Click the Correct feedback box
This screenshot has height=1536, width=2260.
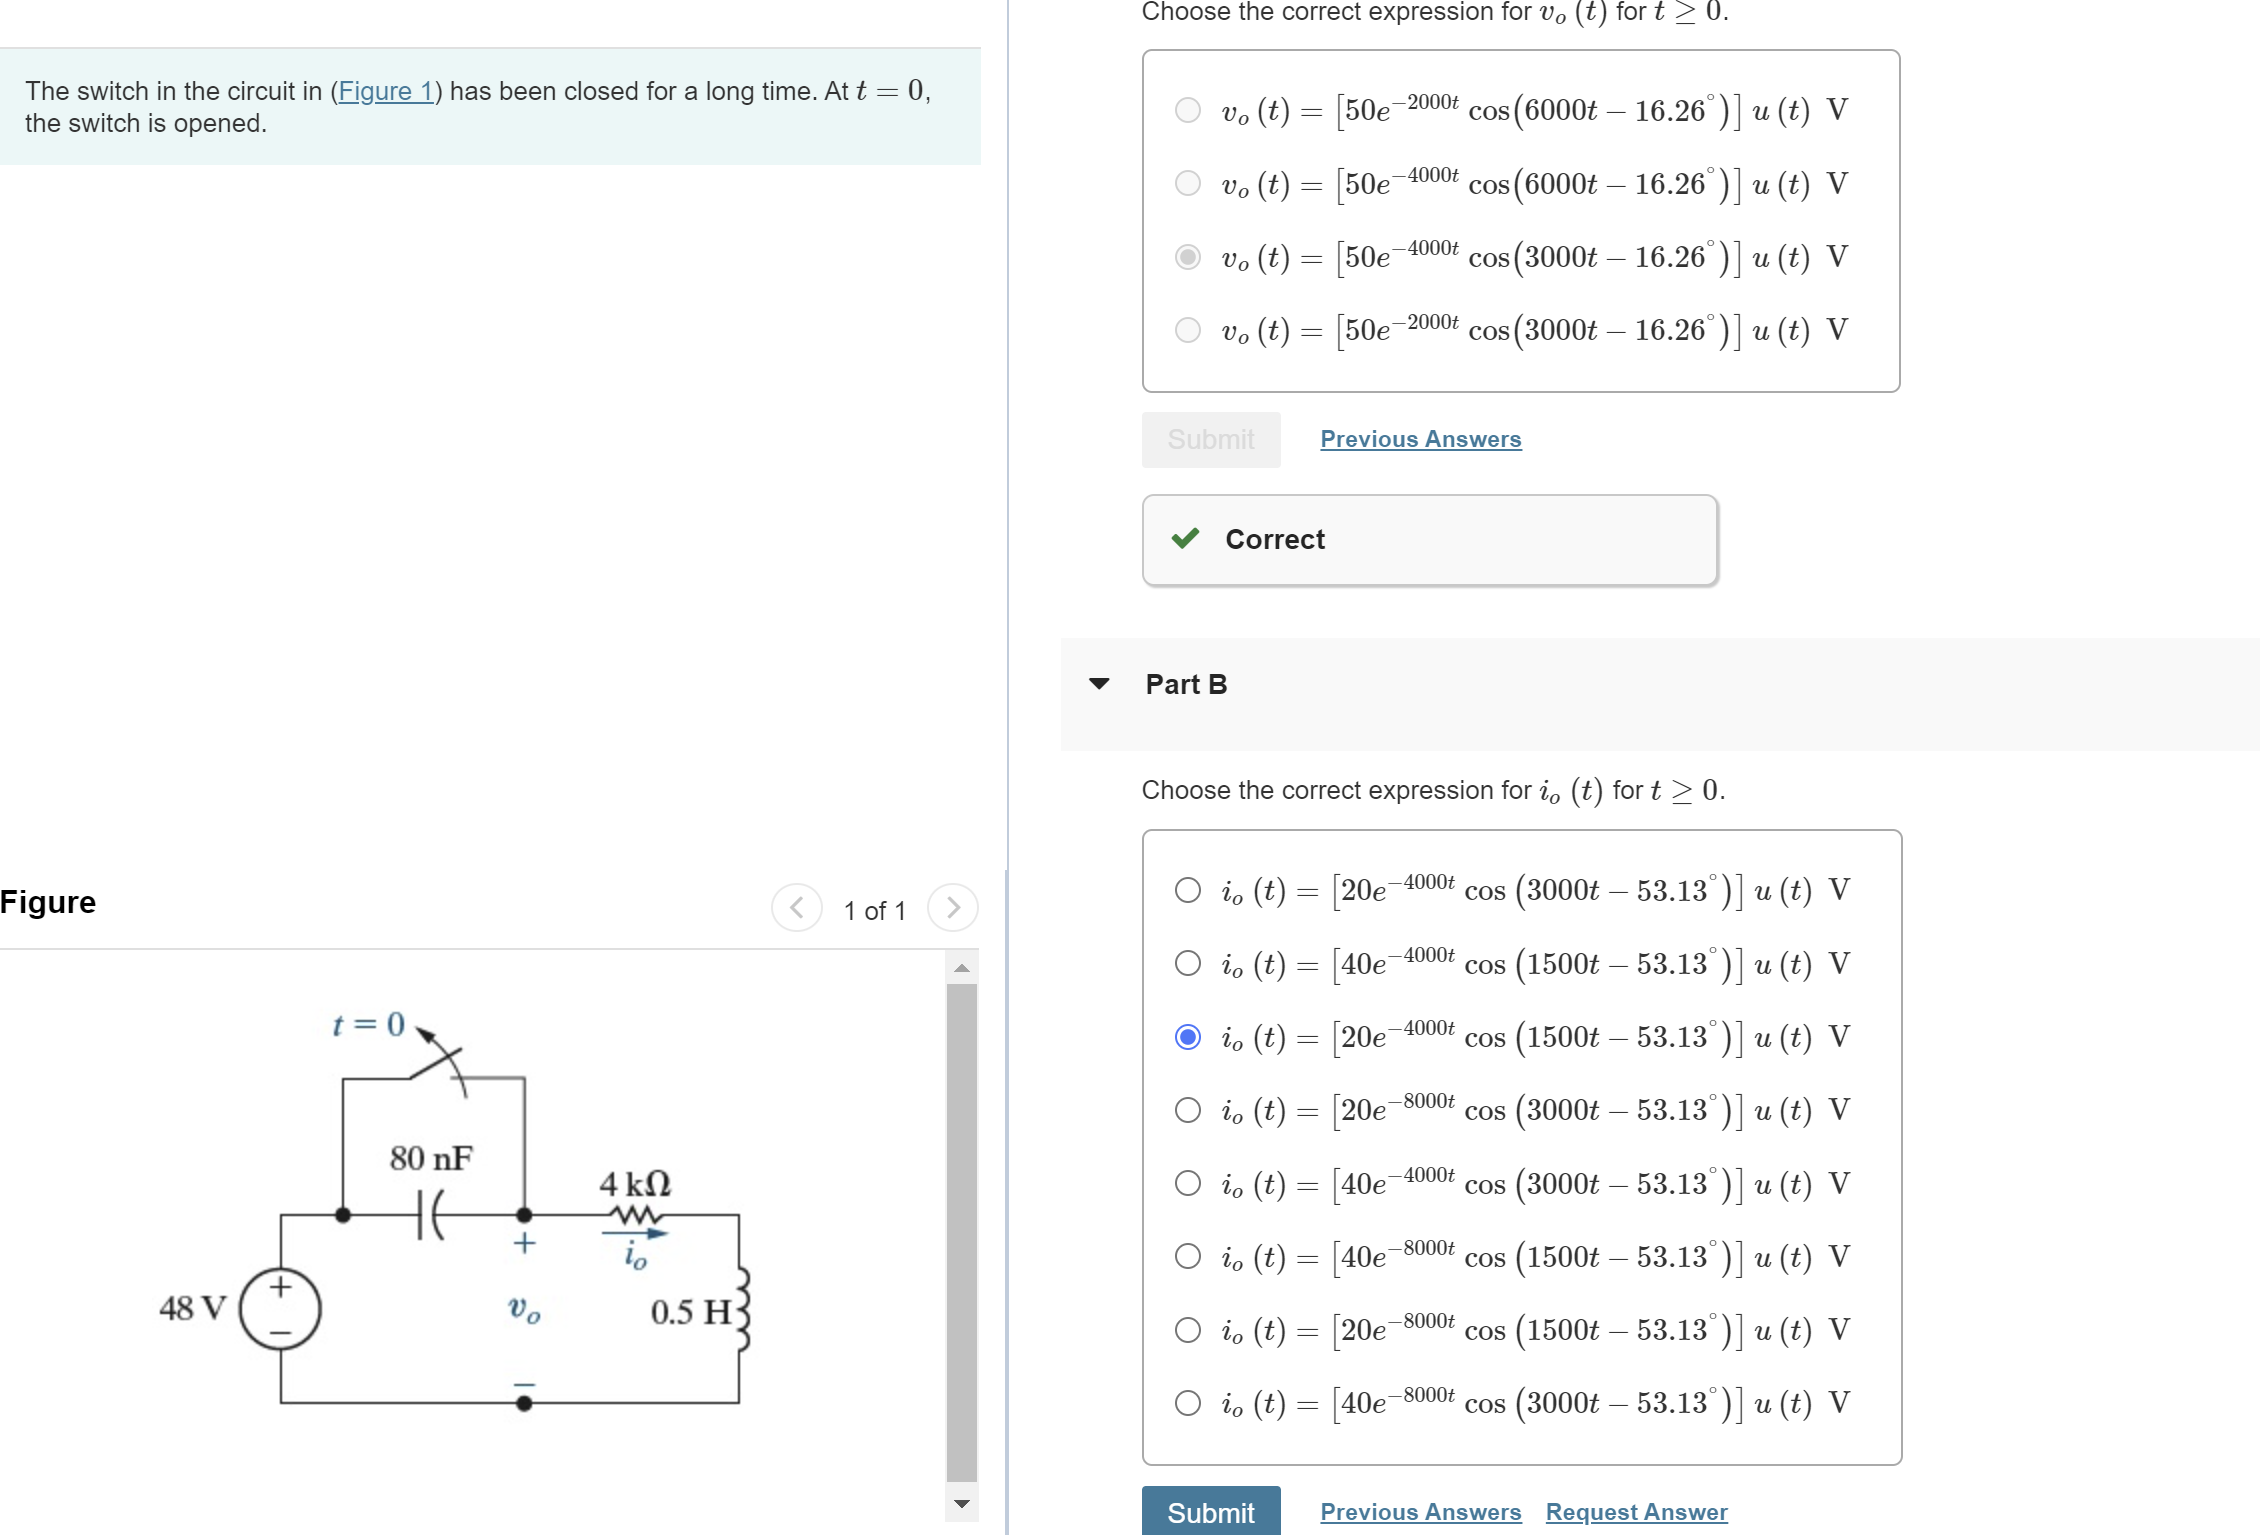point(1430,540)
